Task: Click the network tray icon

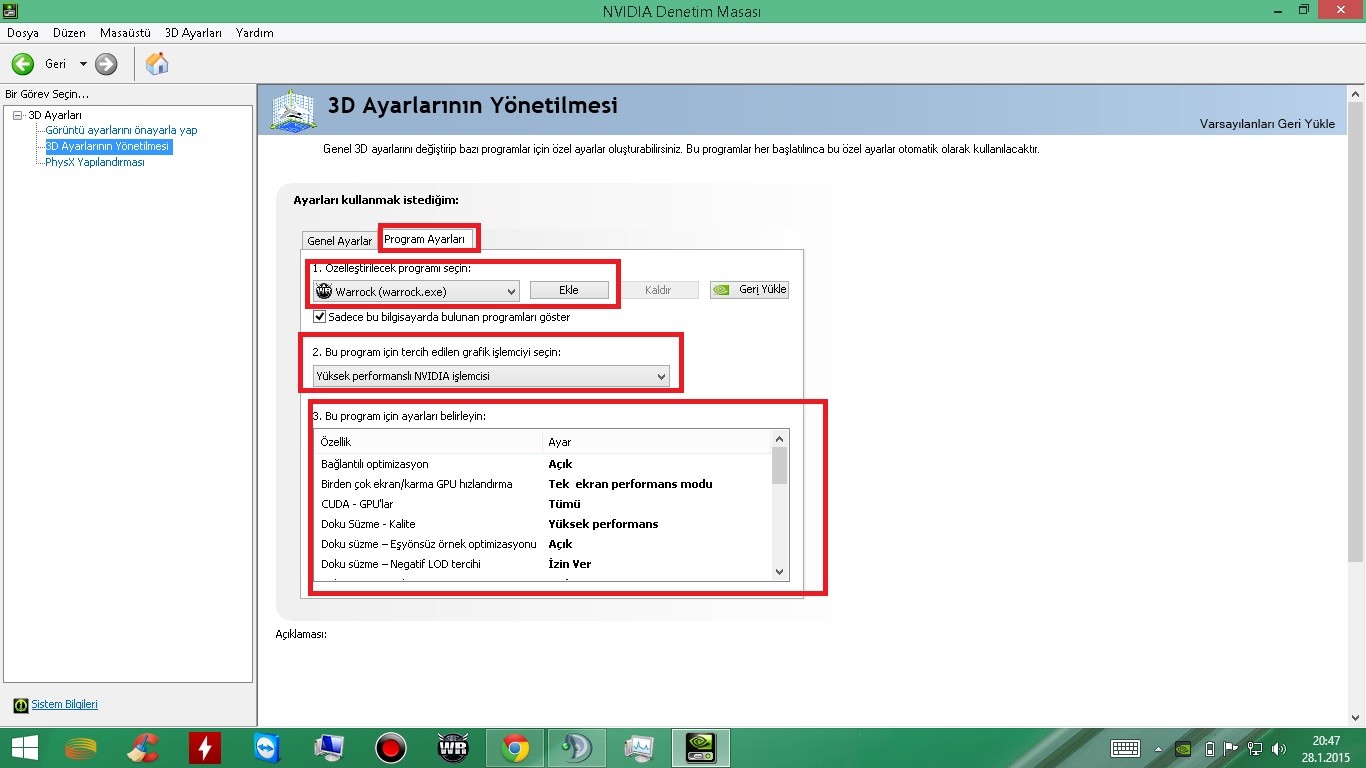Action: [1255, 748]
